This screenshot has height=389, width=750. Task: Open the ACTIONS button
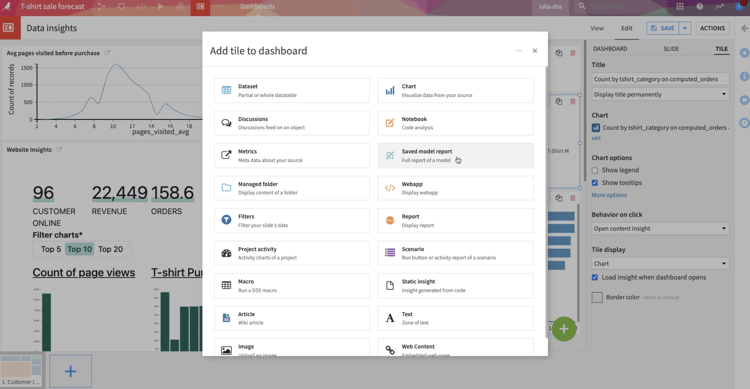[x=712, y=28]
